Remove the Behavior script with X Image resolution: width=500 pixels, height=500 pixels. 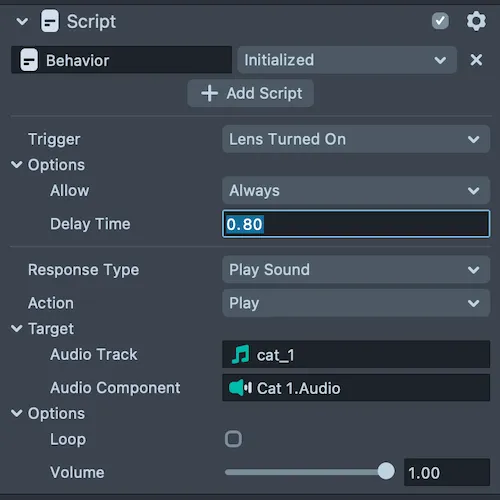coord(476,60)
